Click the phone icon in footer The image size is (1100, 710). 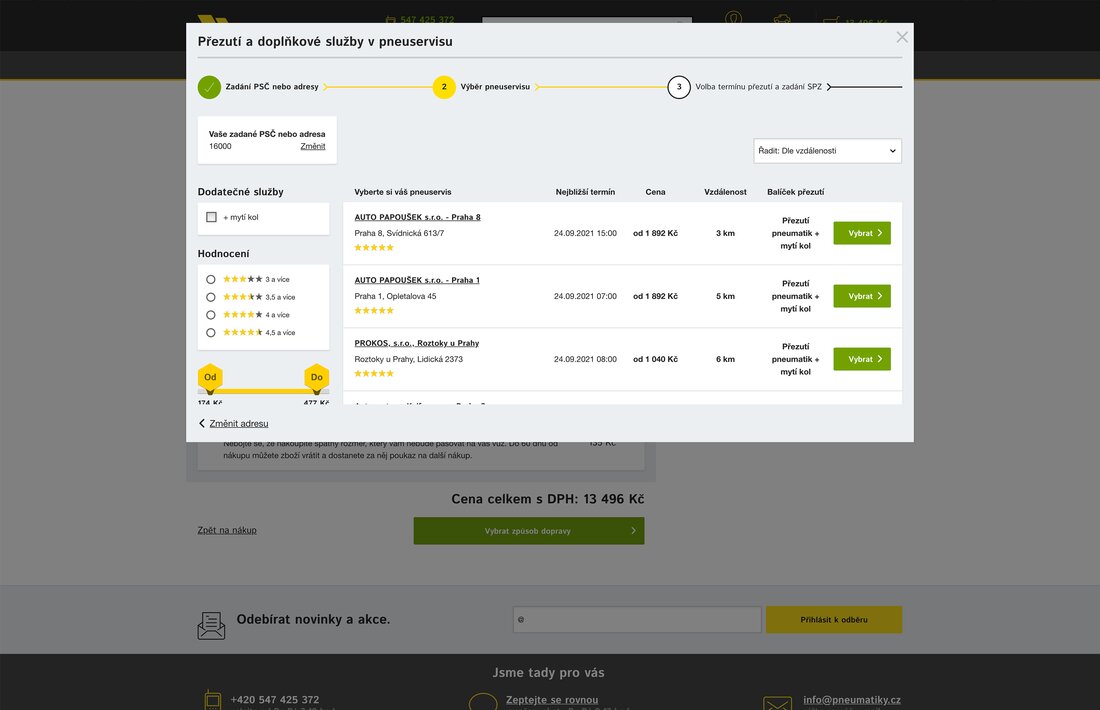click(x=212, y=700)
